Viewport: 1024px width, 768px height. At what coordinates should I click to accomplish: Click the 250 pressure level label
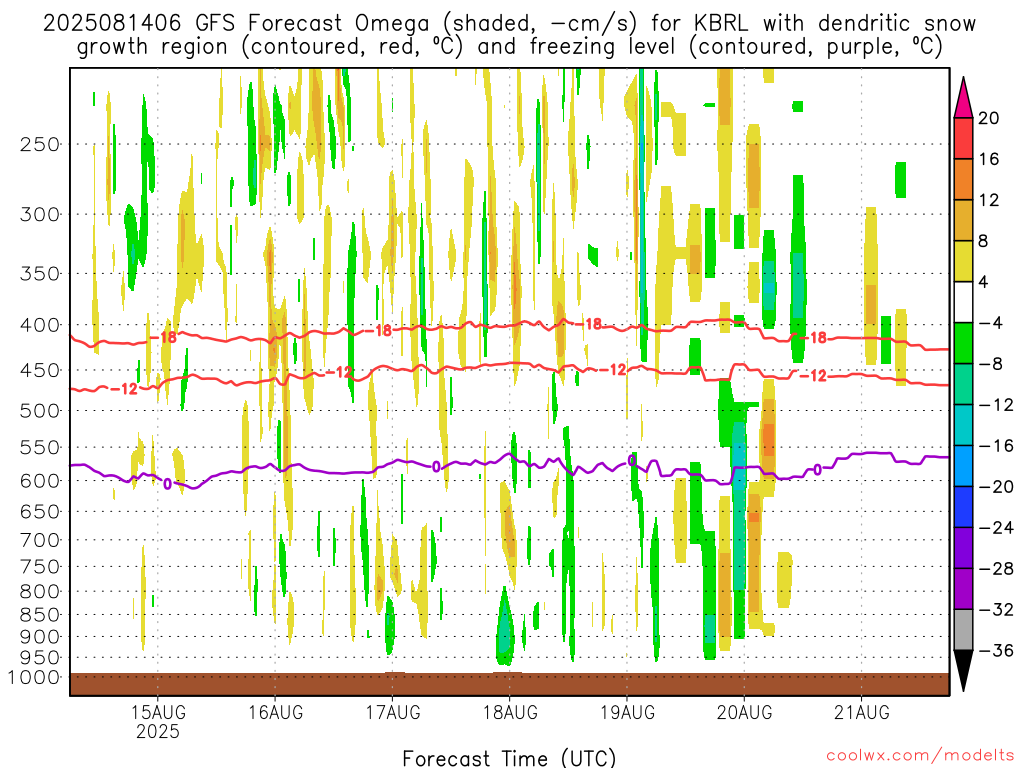coord(40,144)
